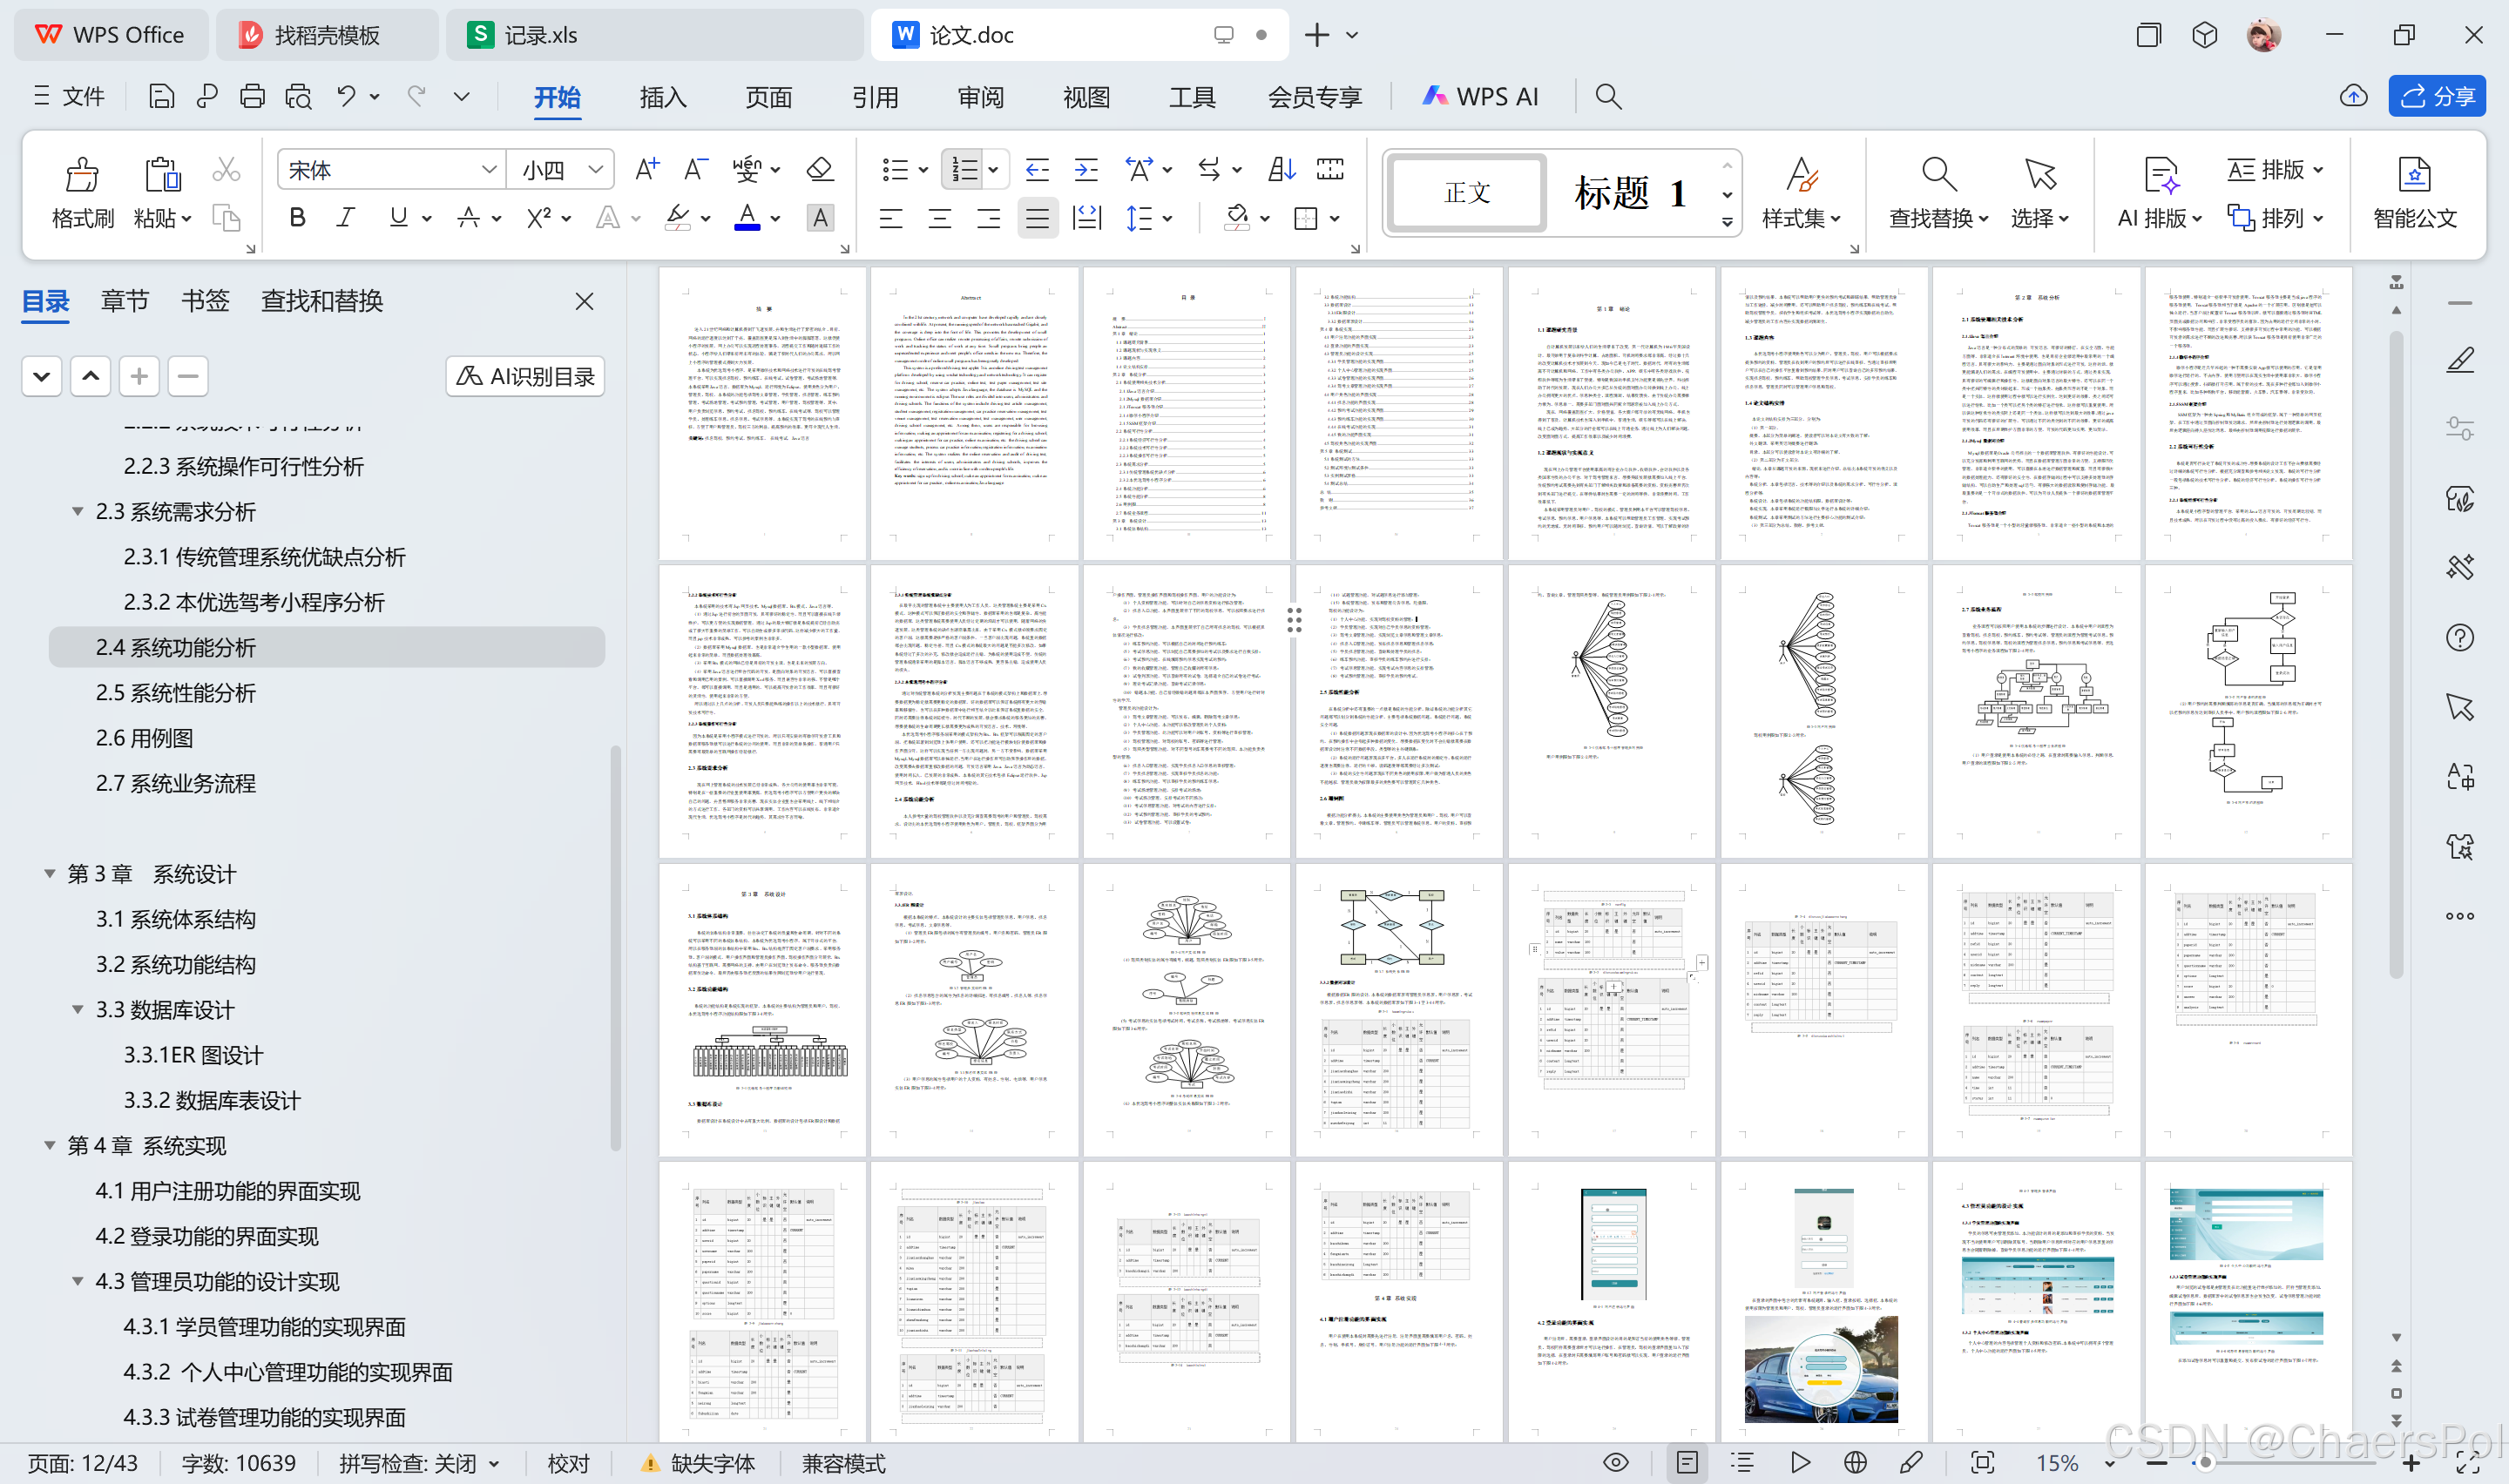Toggle Bold formatting
The image size is (2509, 1484).
(297, 218)
